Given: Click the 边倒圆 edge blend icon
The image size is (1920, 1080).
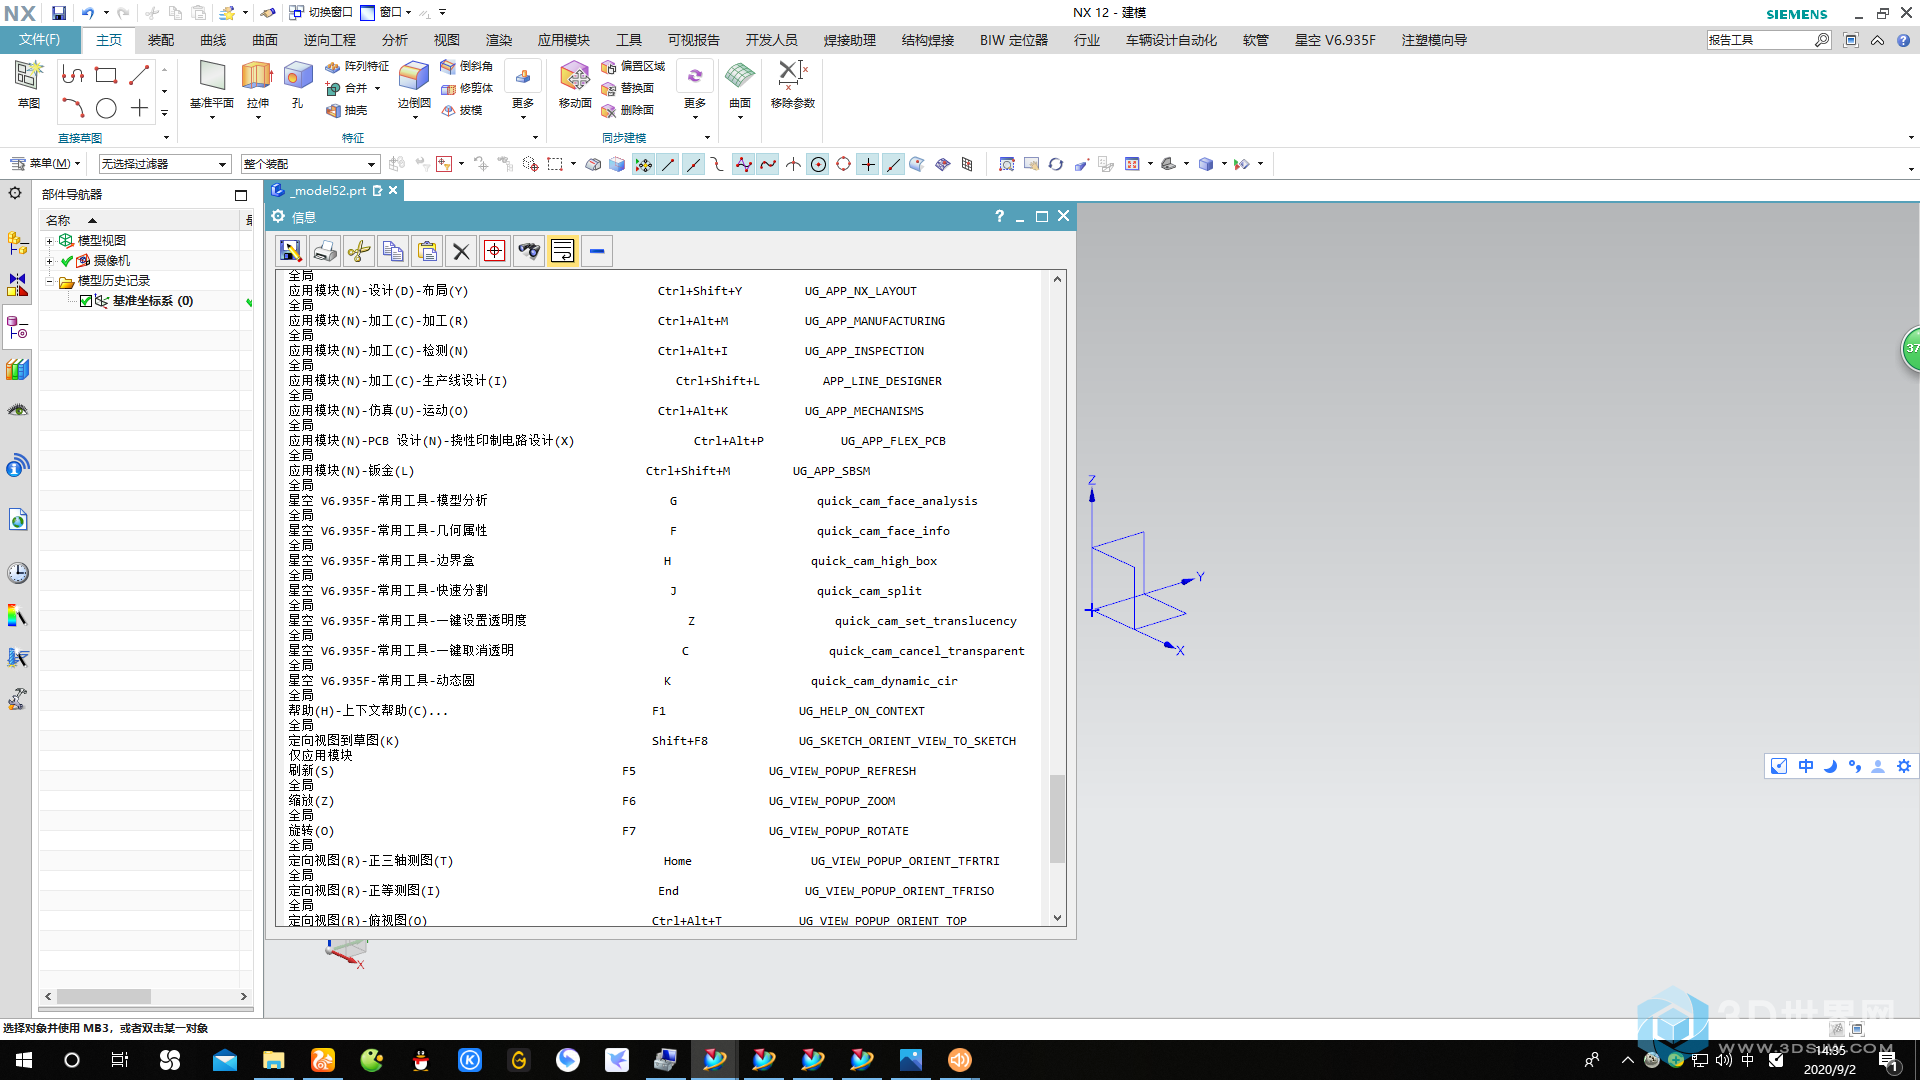Looking at the screenshot, I should [x=413, y=76].
